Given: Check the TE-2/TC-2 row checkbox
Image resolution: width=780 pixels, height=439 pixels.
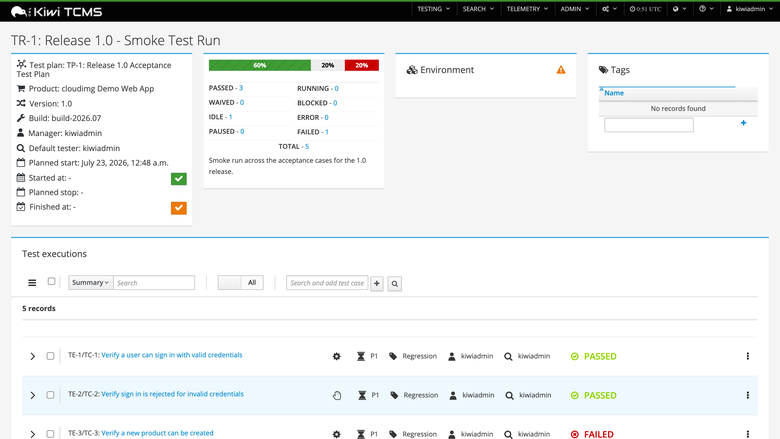Looking at the screenshot, I should pos(50,395).
